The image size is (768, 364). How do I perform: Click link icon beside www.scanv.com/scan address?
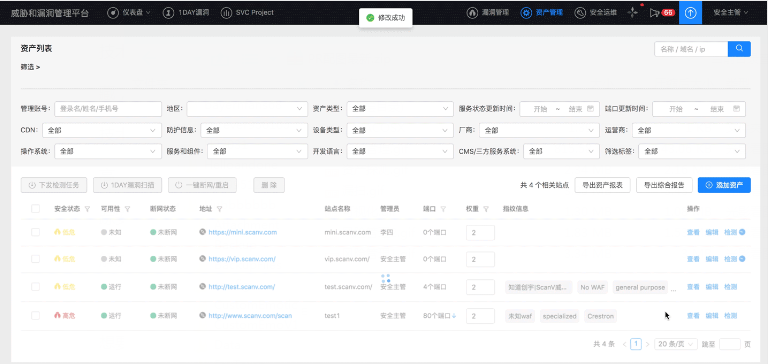click(x=202, y=315)
